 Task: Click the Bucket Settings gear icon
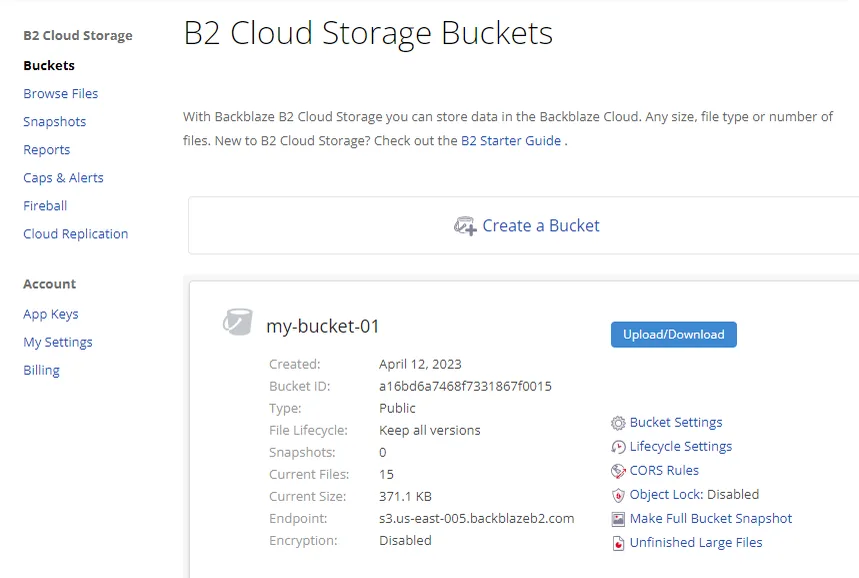618,423
